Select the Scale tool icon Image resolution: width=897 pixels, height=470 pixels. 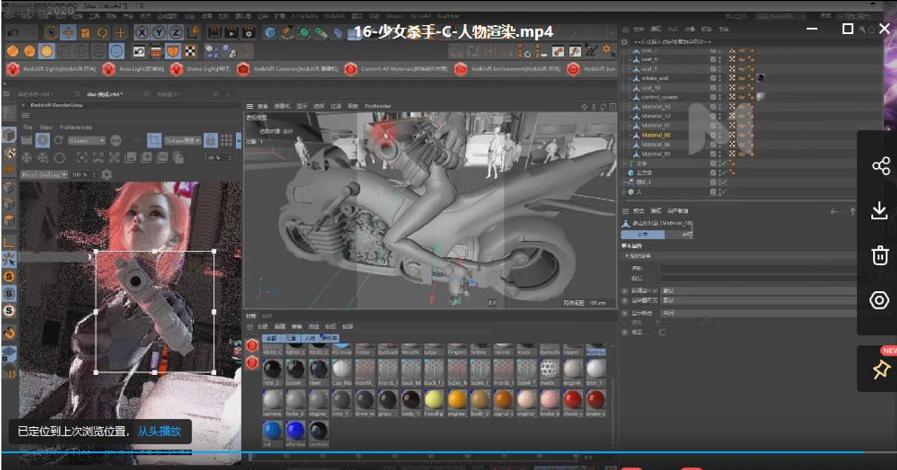click(x=85, y=33)
